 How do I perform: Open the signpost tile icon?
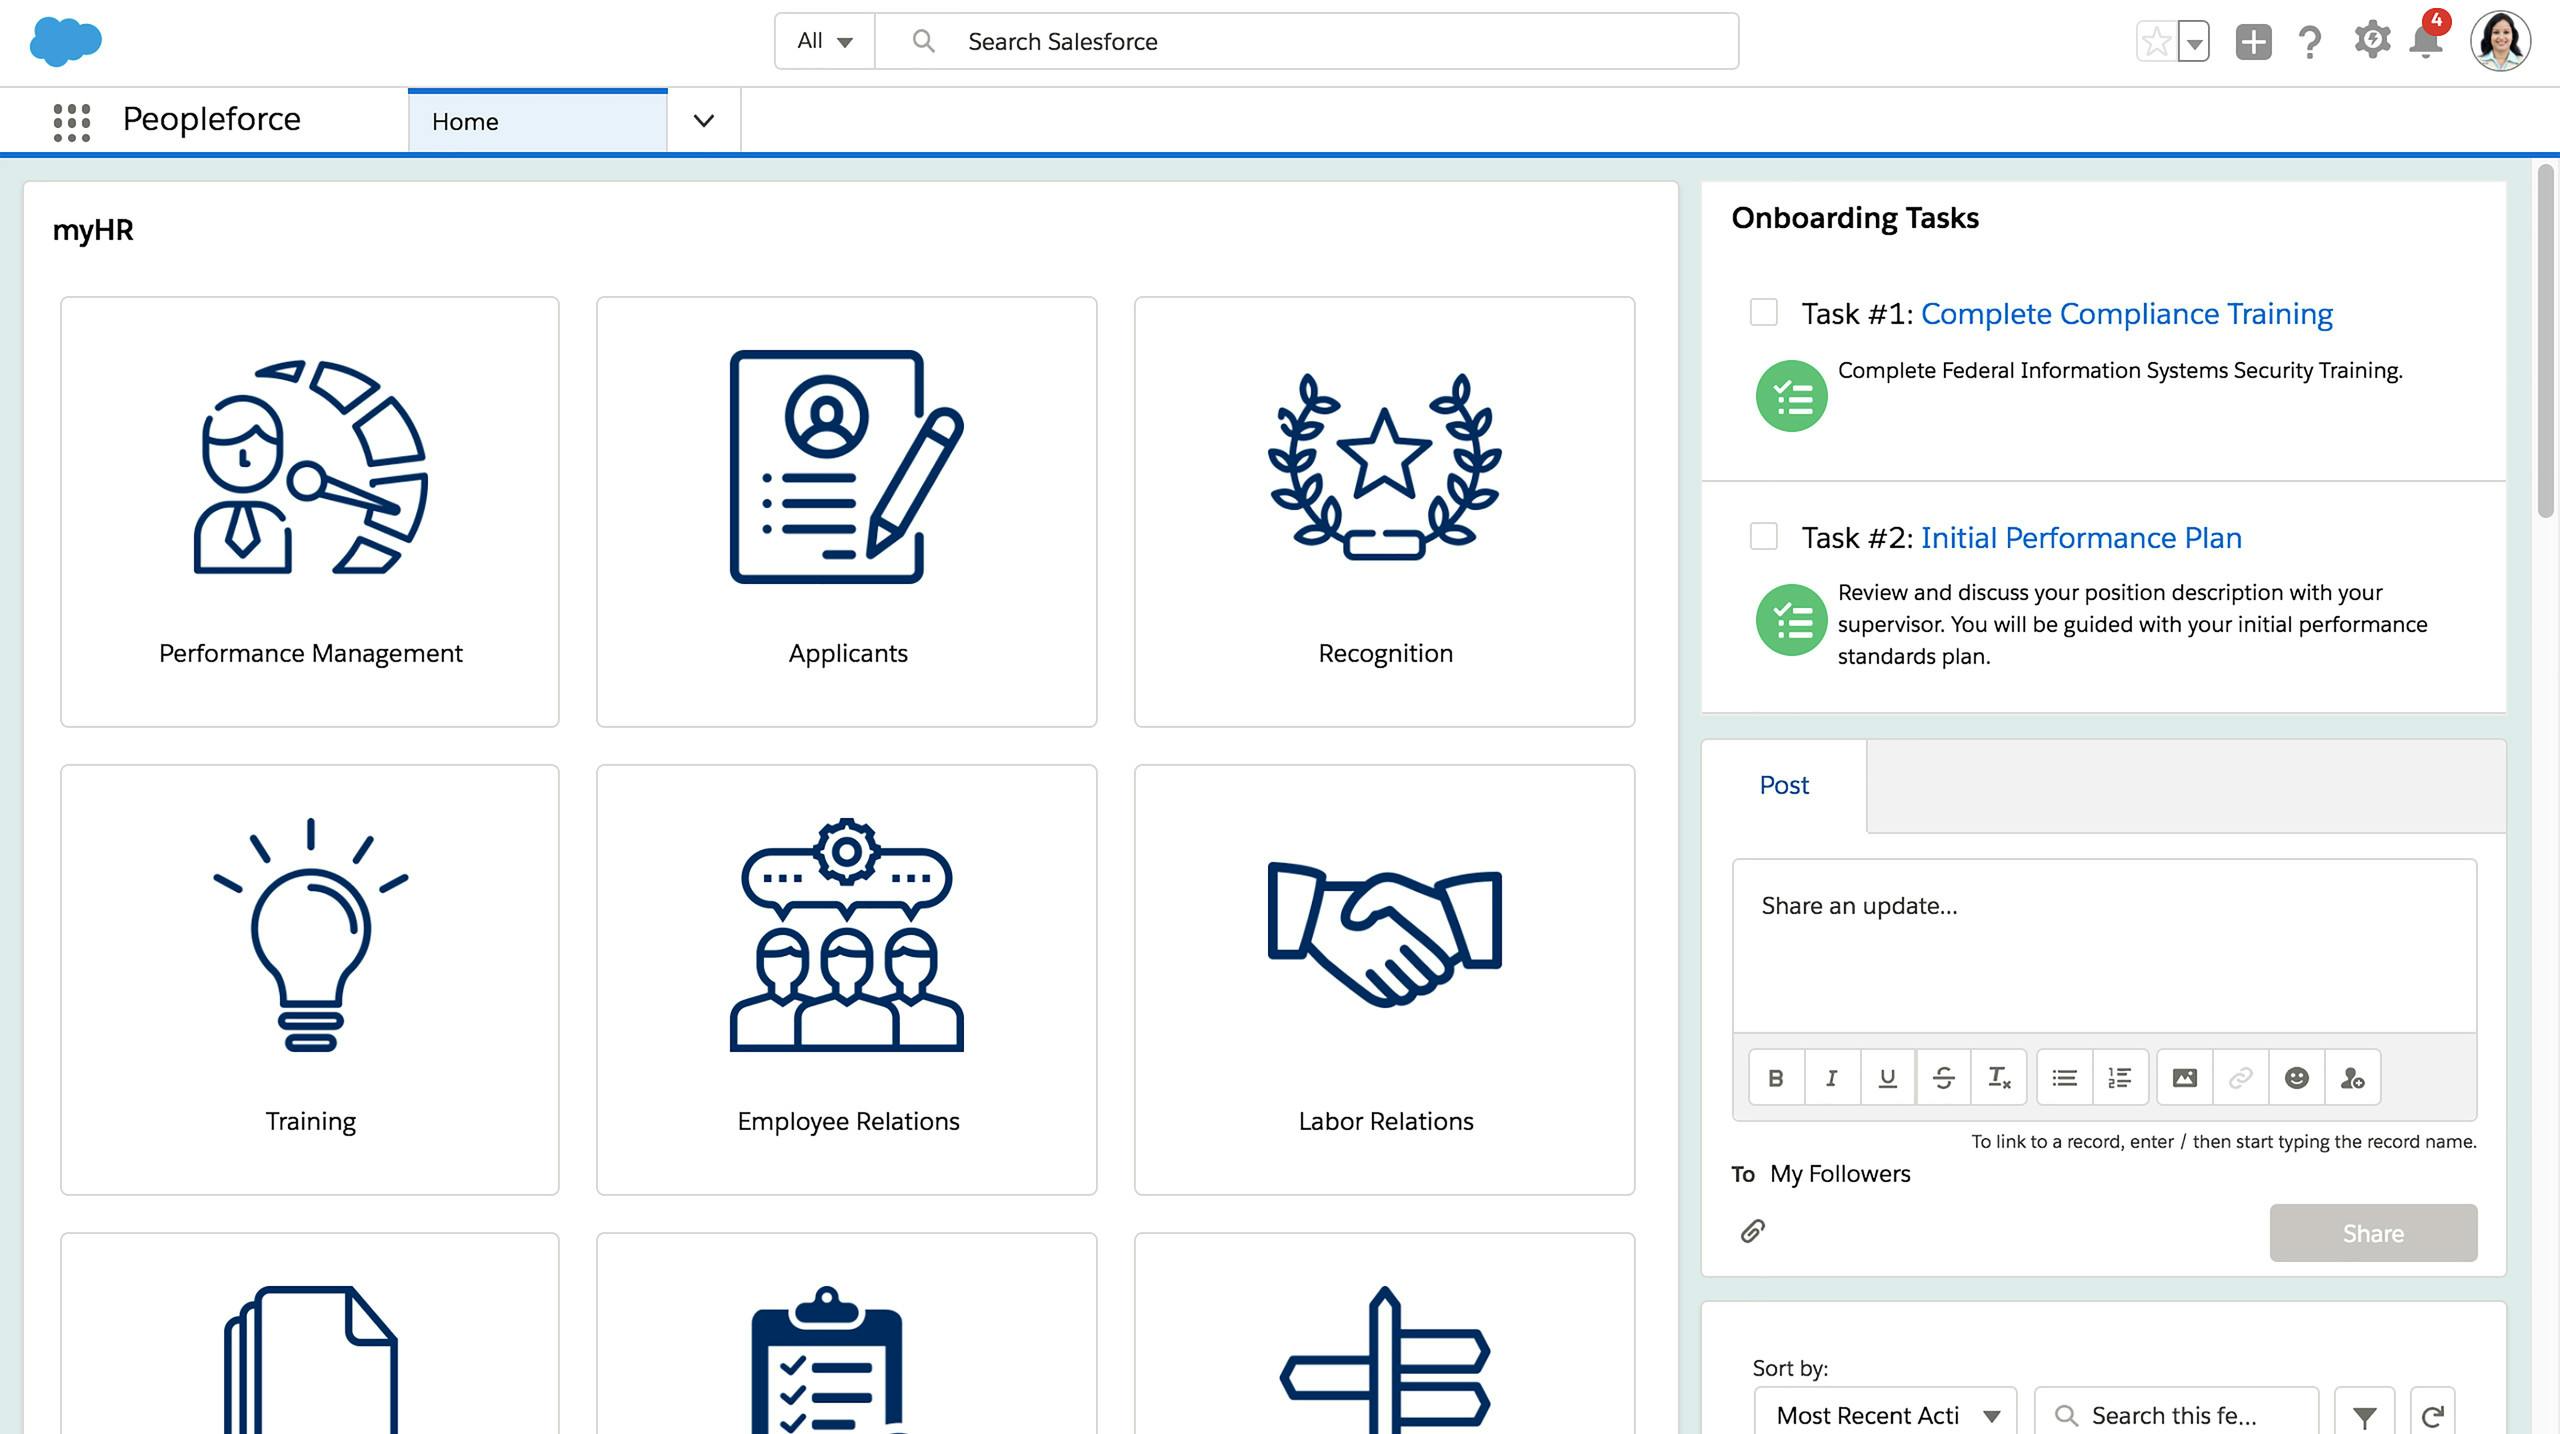pyautogui.click(x=1385, y=1360)
